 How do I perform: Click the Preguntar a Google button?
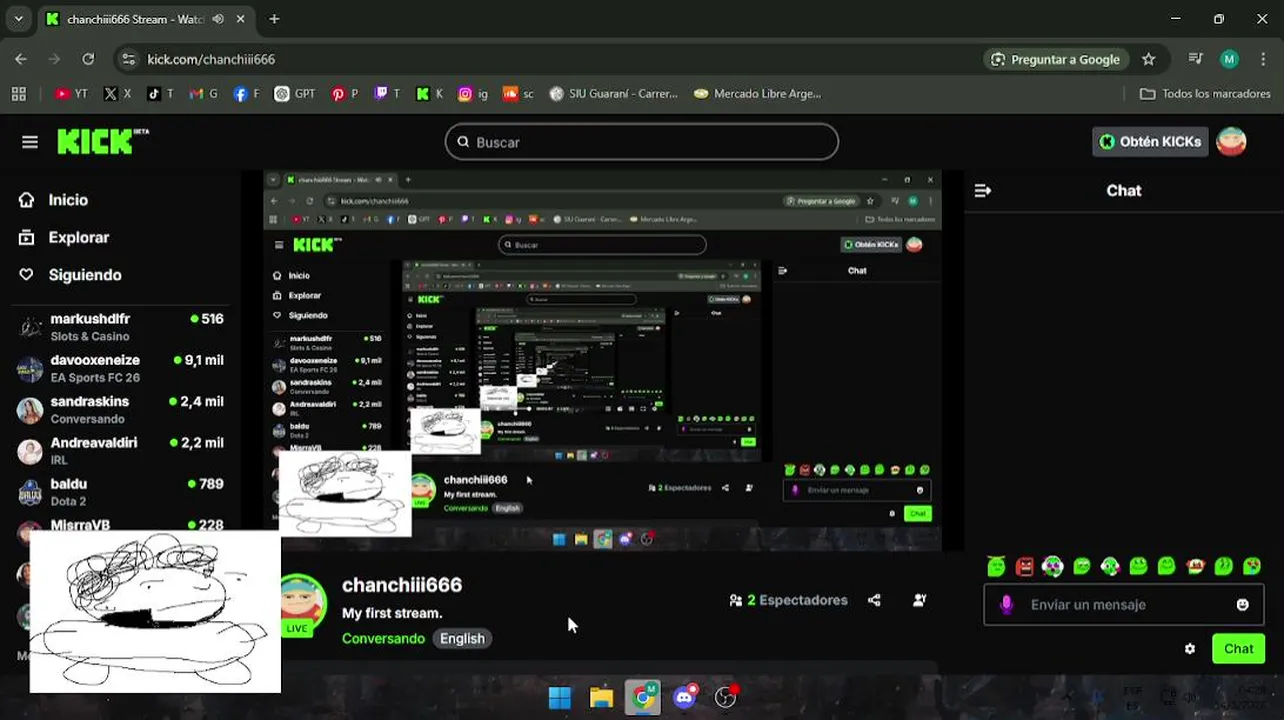click(x=1055, y=59)
